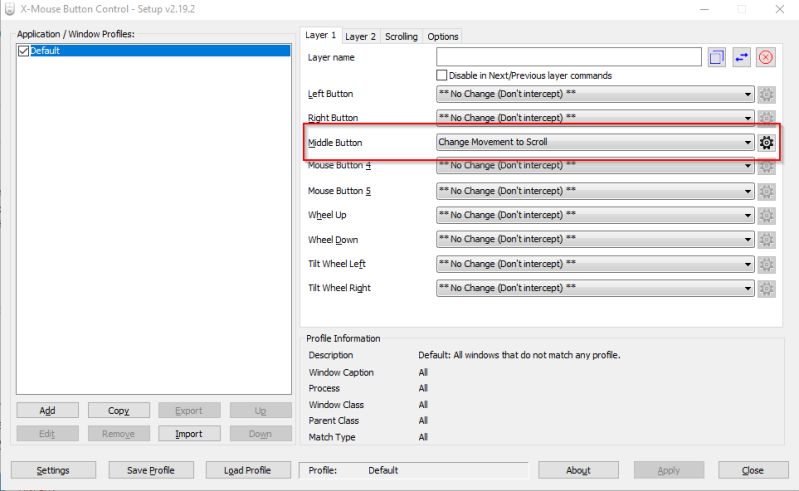Click the Layer name input field
The image size is (799, 491).
click(569, 57)
